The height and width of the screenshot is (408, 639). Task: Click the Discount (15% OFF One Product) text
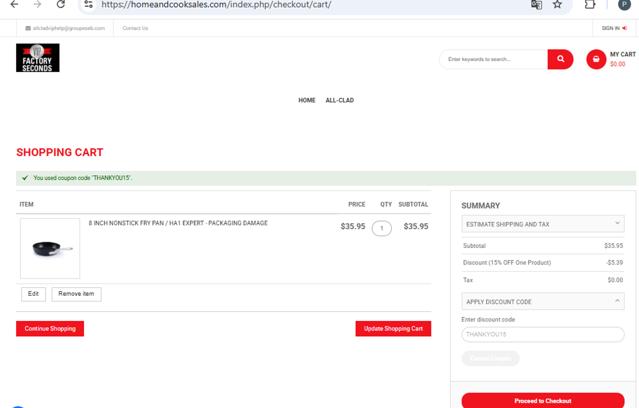click(507, 262)
